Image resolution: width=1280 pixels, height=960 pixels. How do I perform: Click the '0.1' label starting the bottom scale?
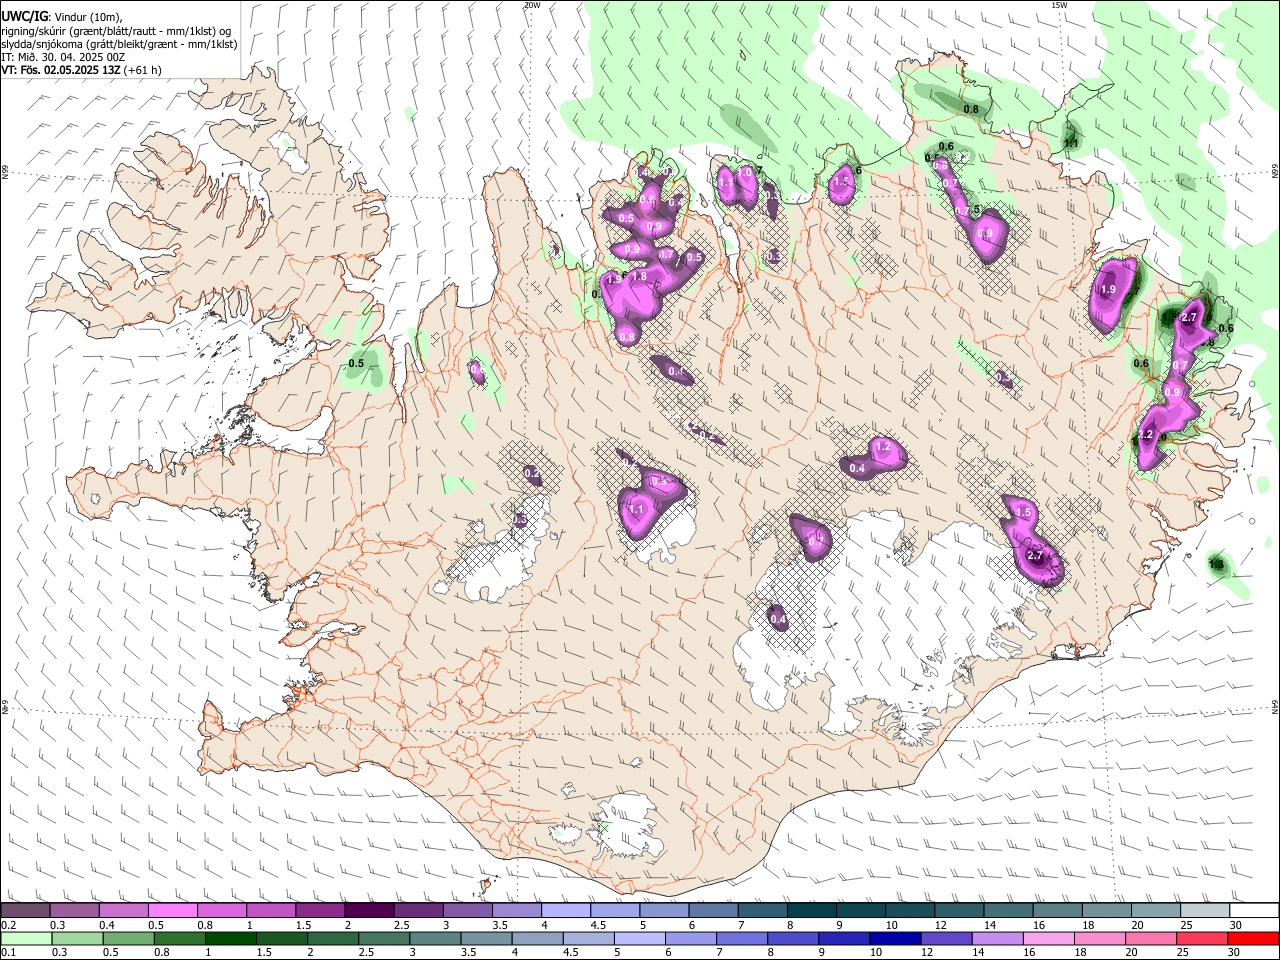pyautogui.click(x=8, y=952)
